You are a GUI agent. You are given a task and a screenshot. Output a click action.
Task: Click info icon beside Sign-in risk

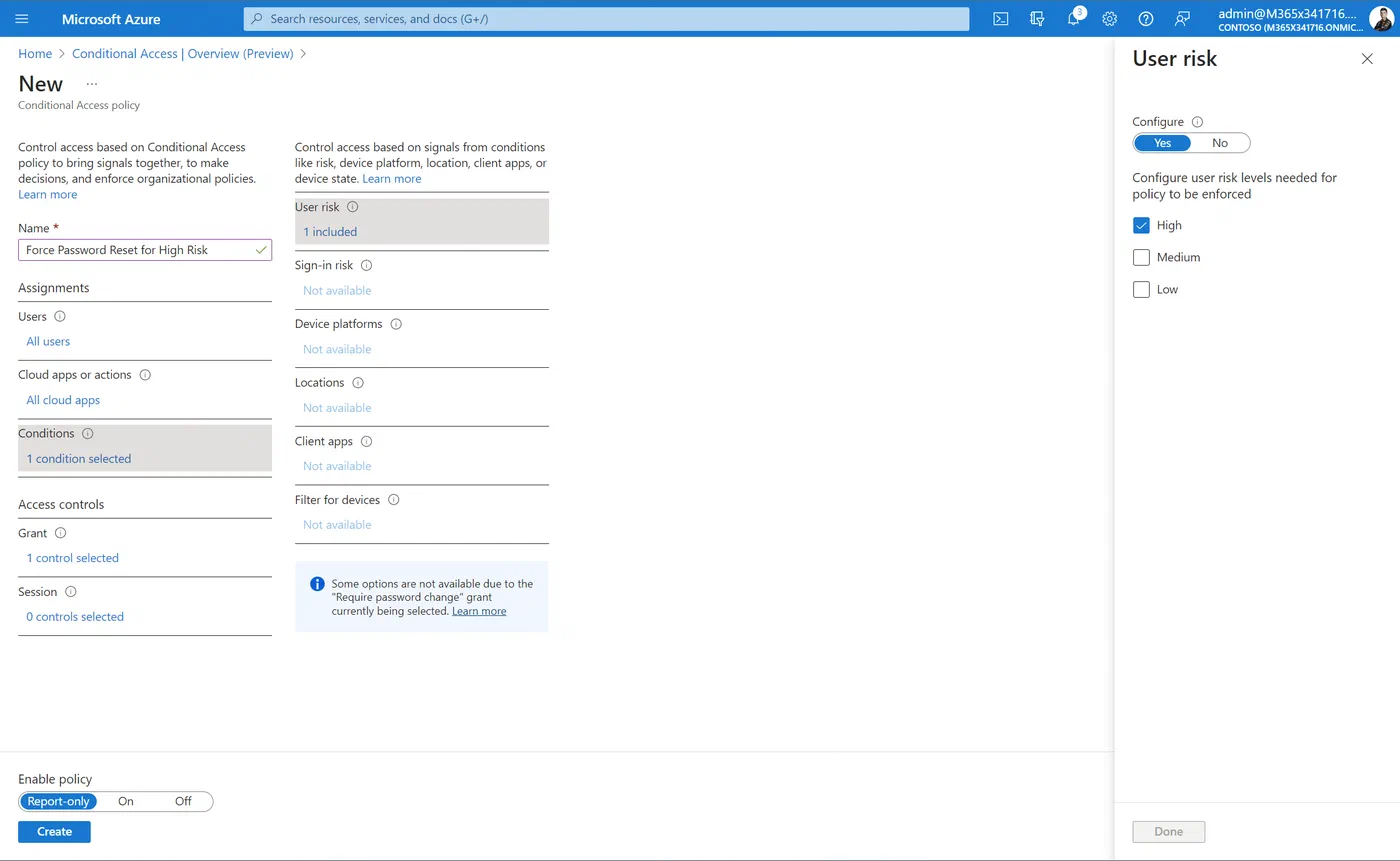click(366, 266)
